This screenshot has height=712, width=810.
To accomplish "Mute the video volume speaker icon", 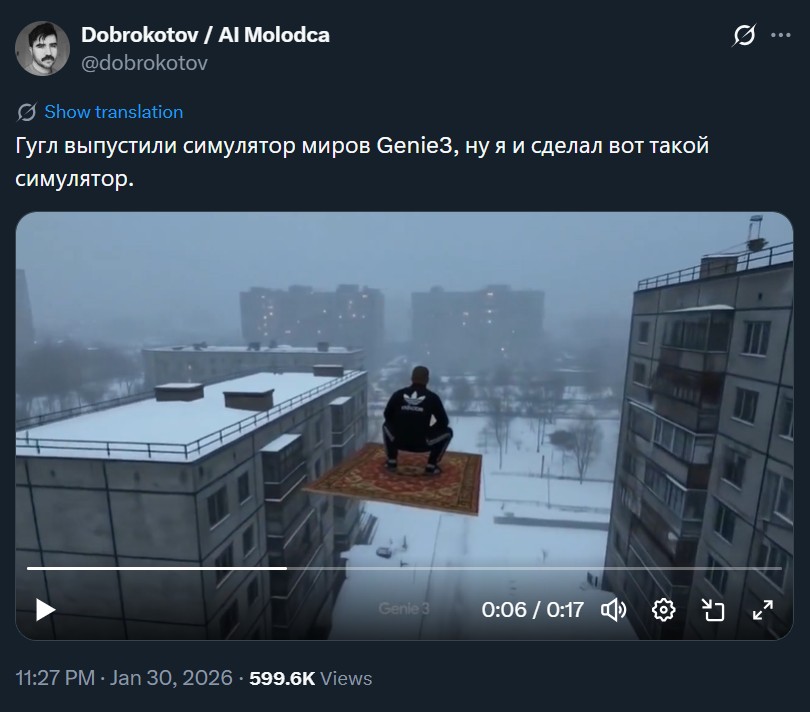I will (614, 610).
